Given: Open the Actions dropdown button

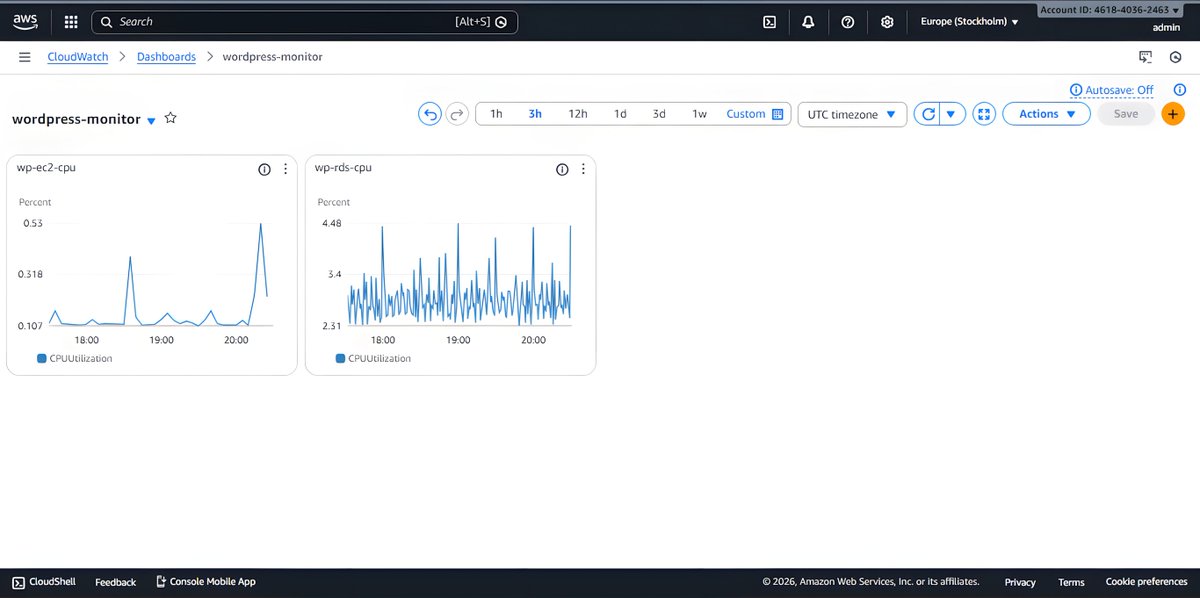Looking at the screenshot, I should [1046, 114].
